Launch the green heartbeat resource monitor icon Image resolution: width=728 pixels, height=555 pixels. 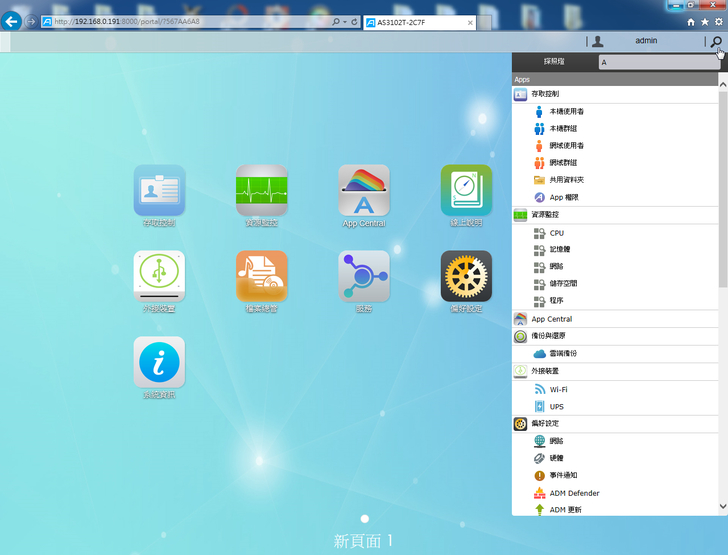point(261,191)
